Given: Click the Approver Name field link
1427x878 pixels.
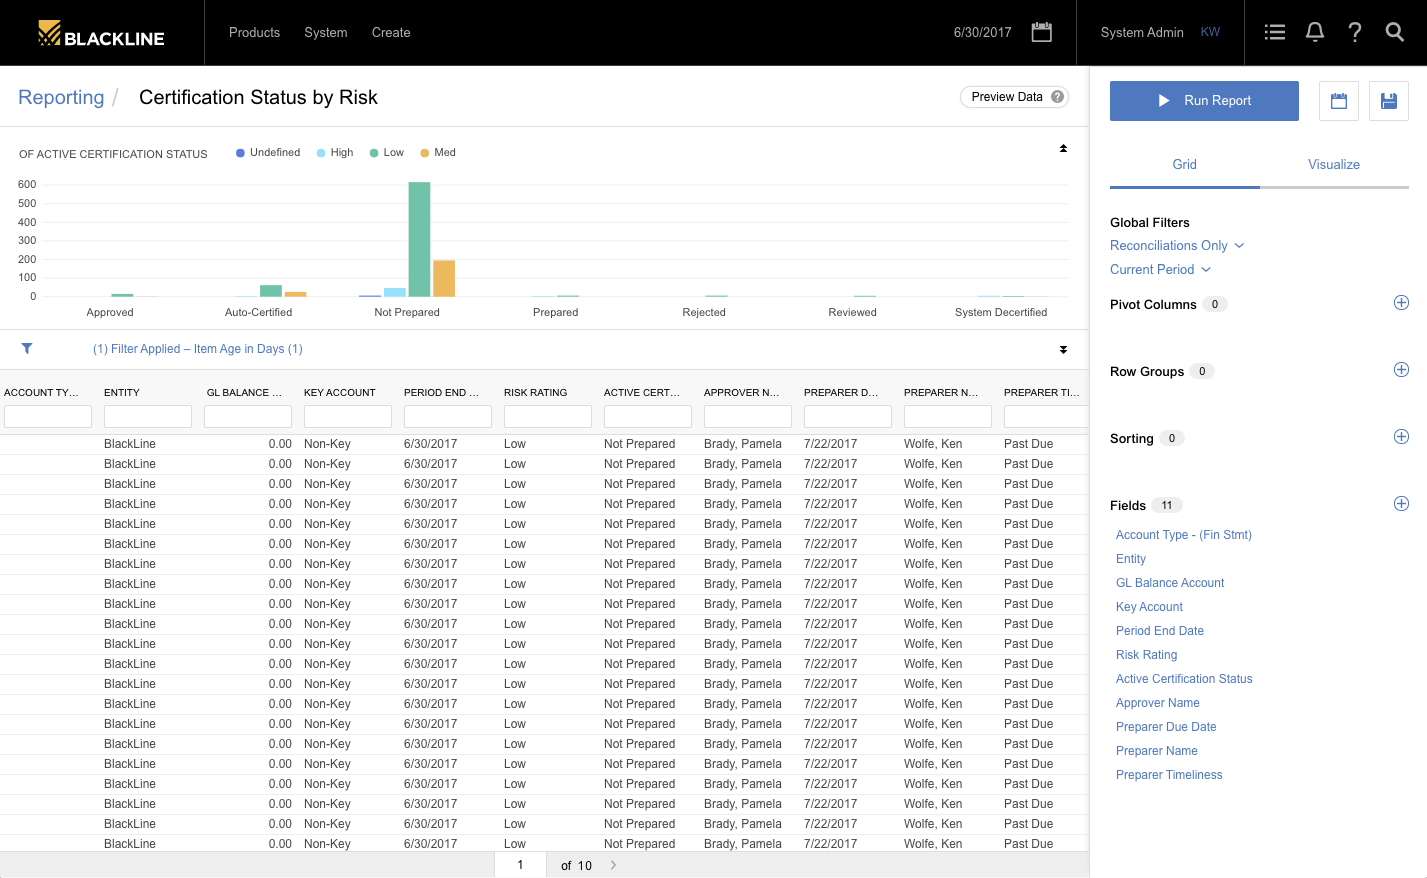Looking at the screenshot, I should coord(1158,703).
